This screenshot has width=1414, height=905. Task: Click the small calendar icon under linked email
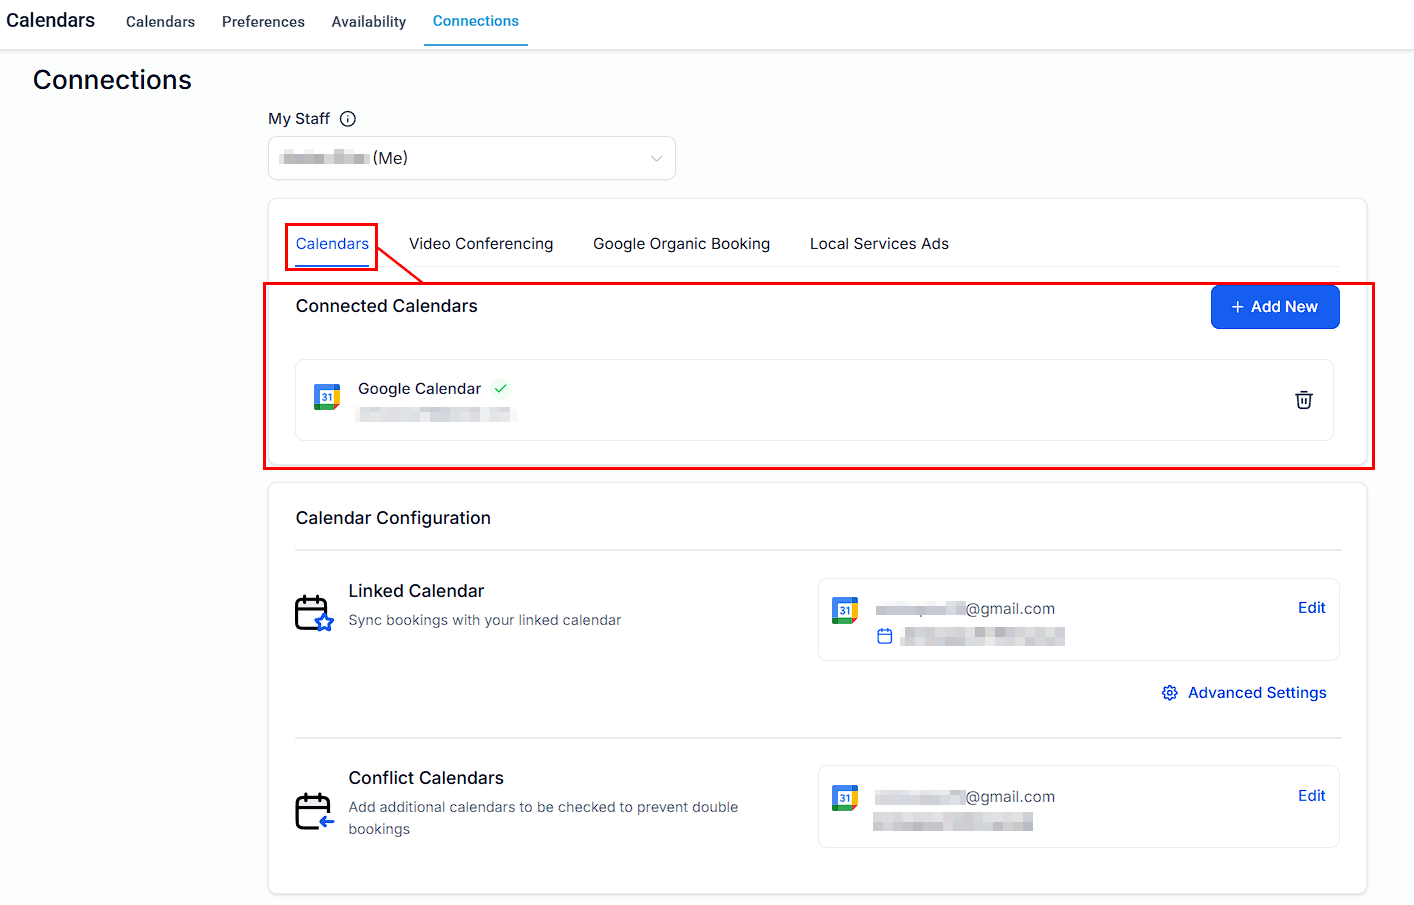885,636
